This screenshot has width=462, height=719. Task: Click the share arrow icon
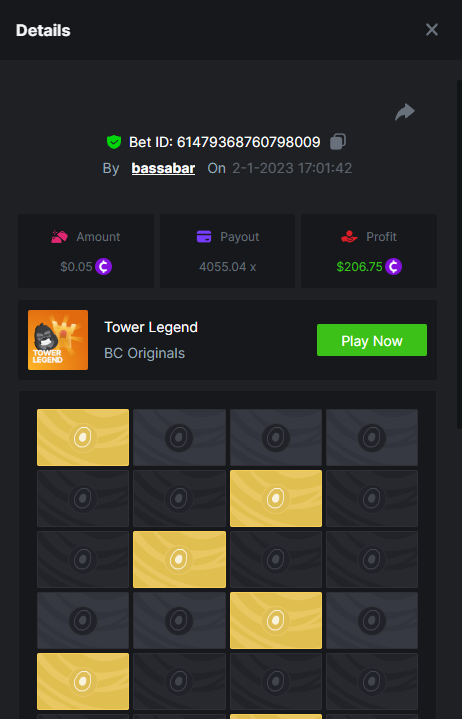[x=405, y=112]
